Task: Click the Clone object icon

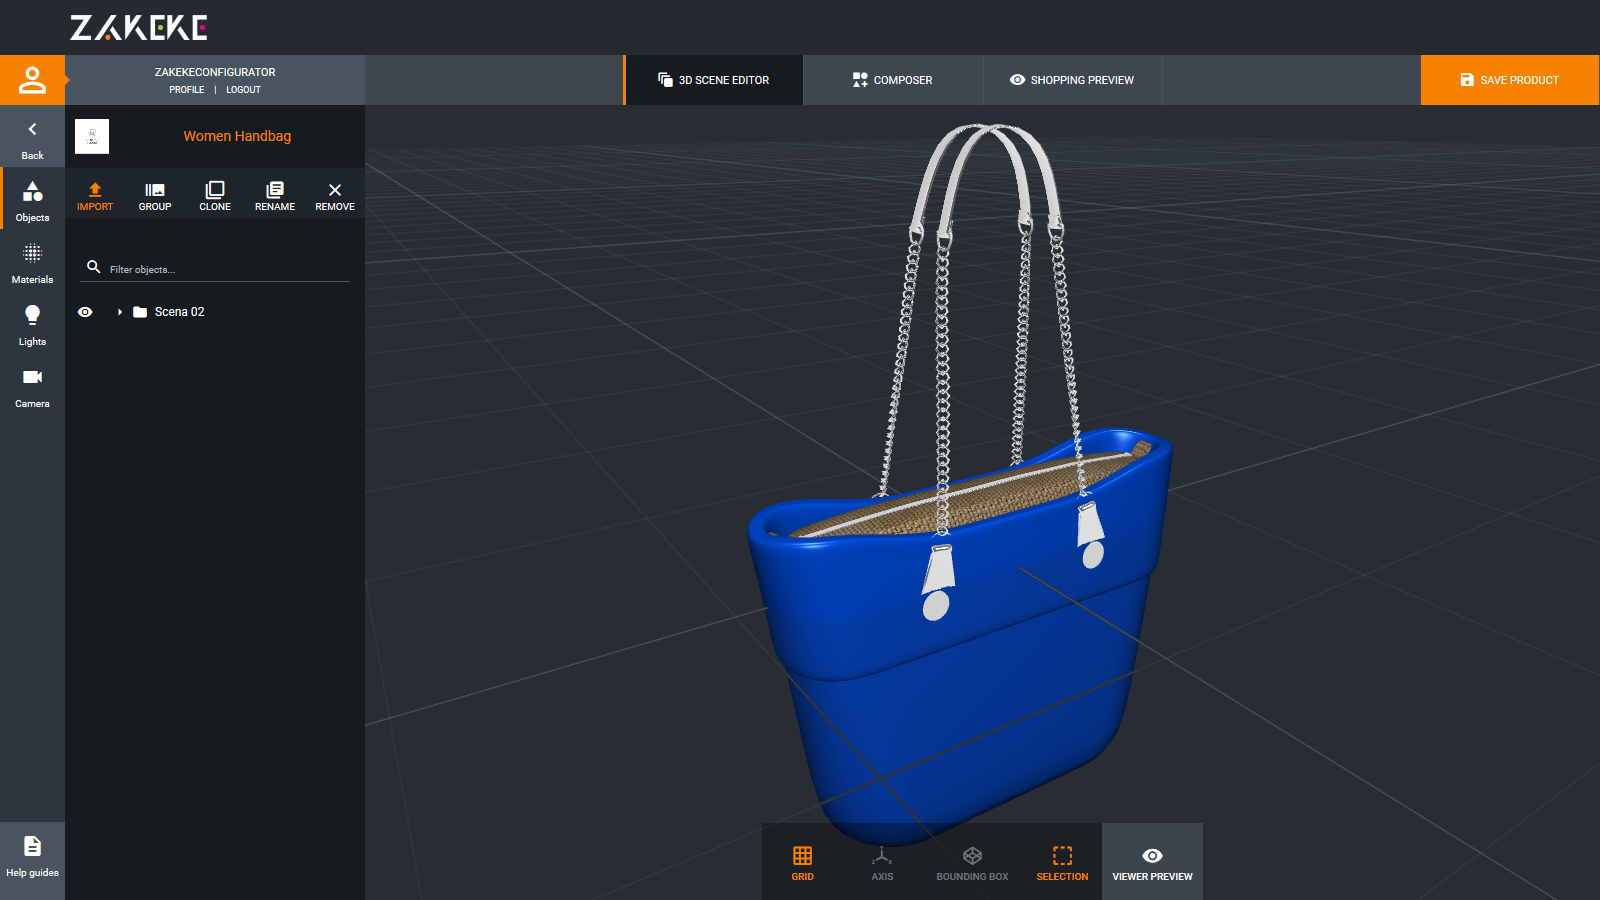Action: [215, 195]
